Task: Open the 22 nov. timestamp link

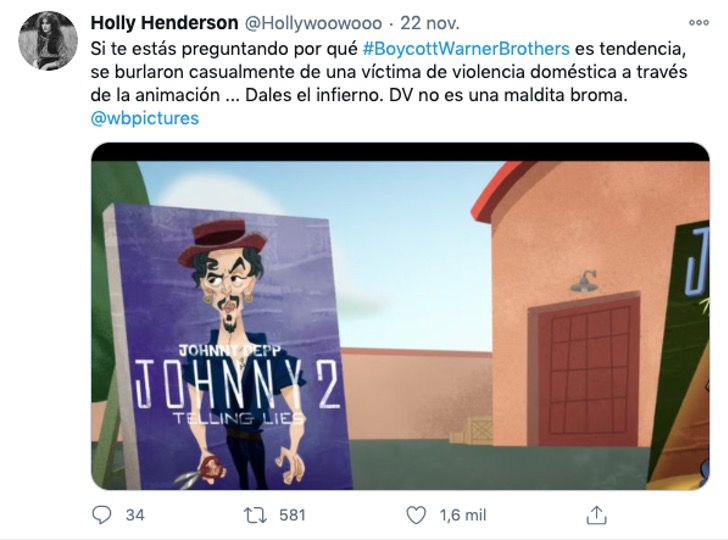Action: 430,23
